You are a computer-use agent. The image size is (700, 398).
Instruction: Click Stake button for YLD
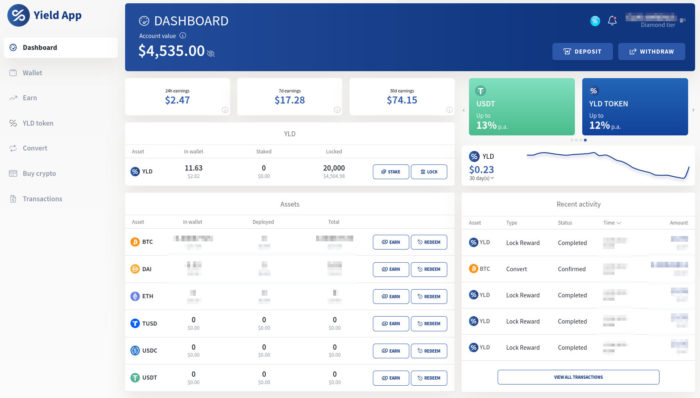coord(391,172)
